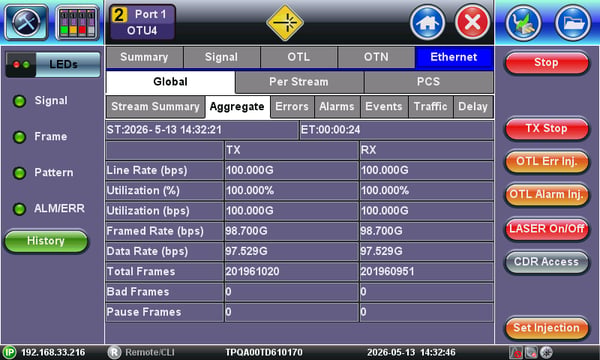Select the Ethernet tab
This screenshot has height=360, width=600.
[454, 57]
